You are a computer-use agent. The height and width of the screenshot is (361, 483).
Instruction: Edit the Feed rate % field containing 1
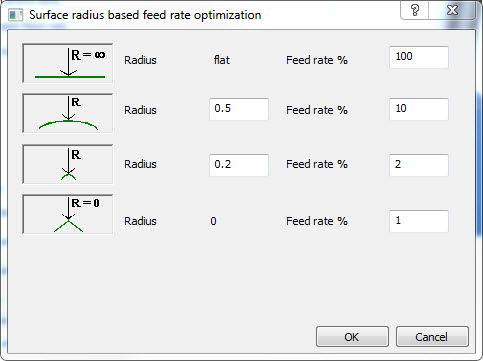(419, 221)
